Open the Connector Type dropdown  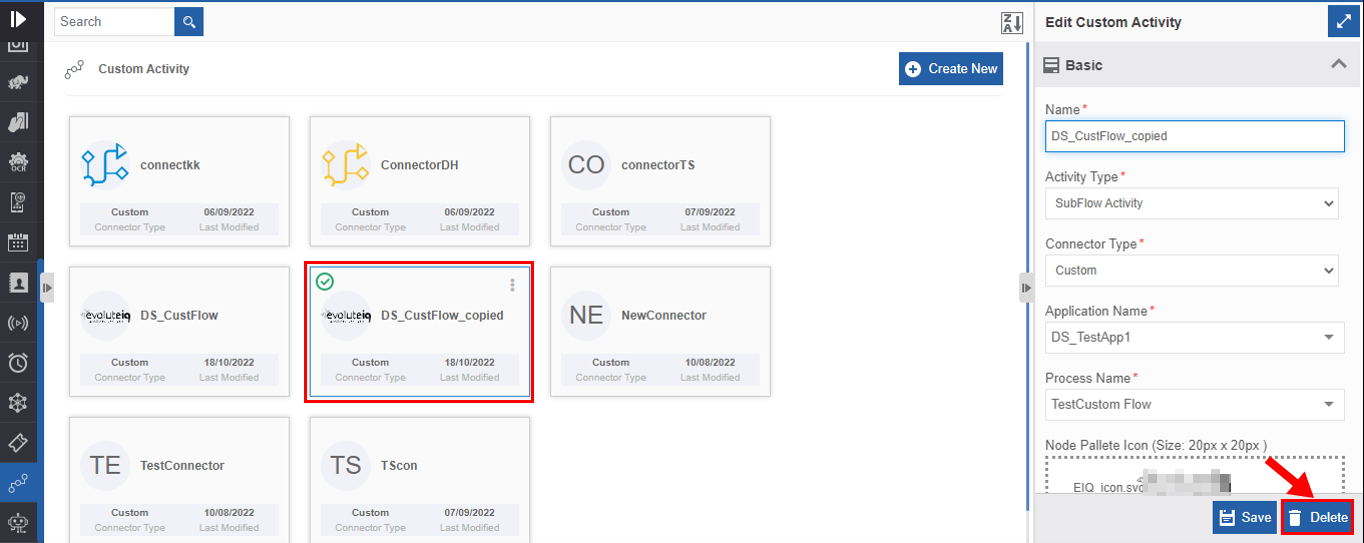point(1192,270)
